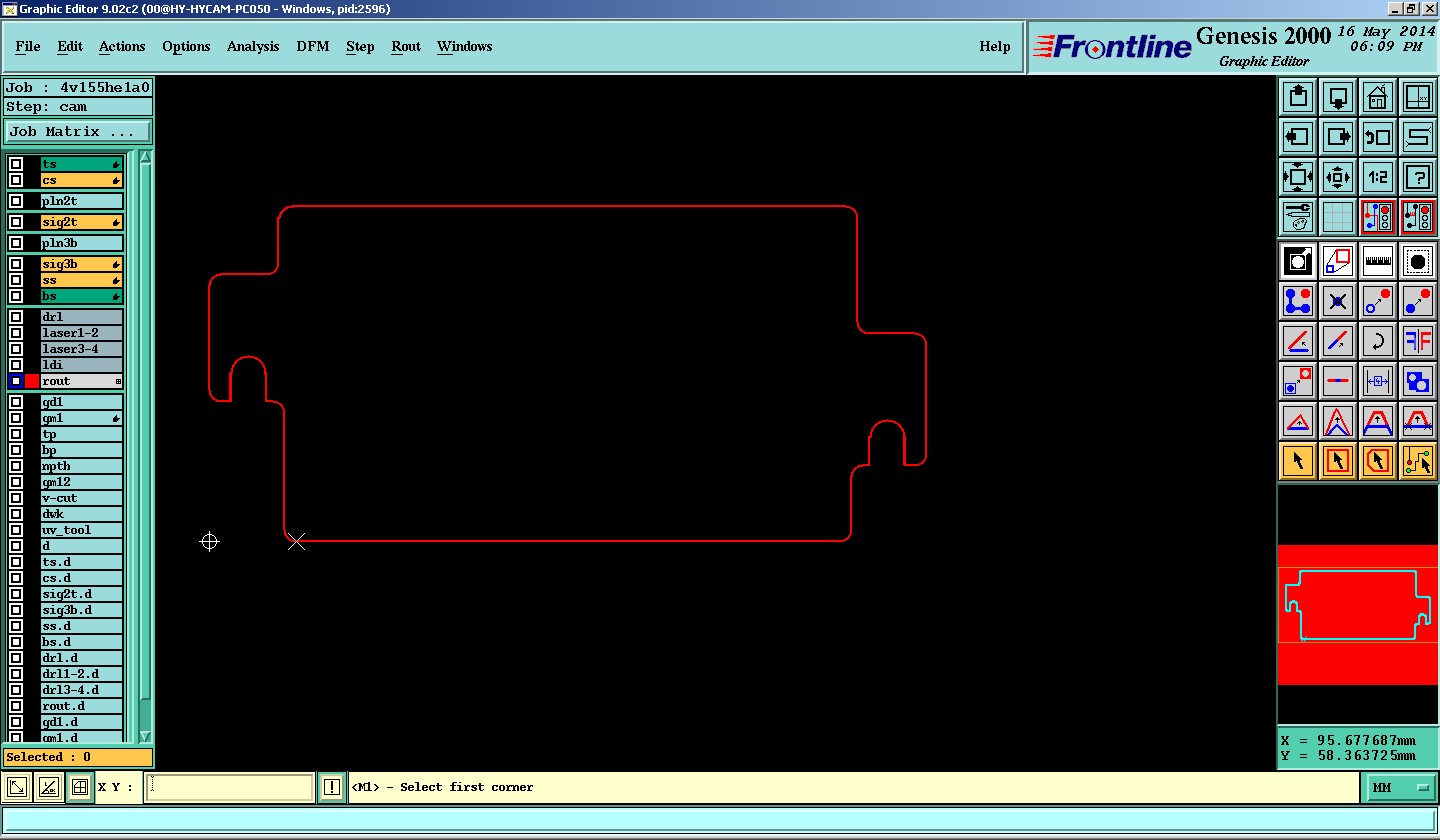Click the ruler measurement icon
Viewport: 1440px width, 840px height.
(1378, 262)
